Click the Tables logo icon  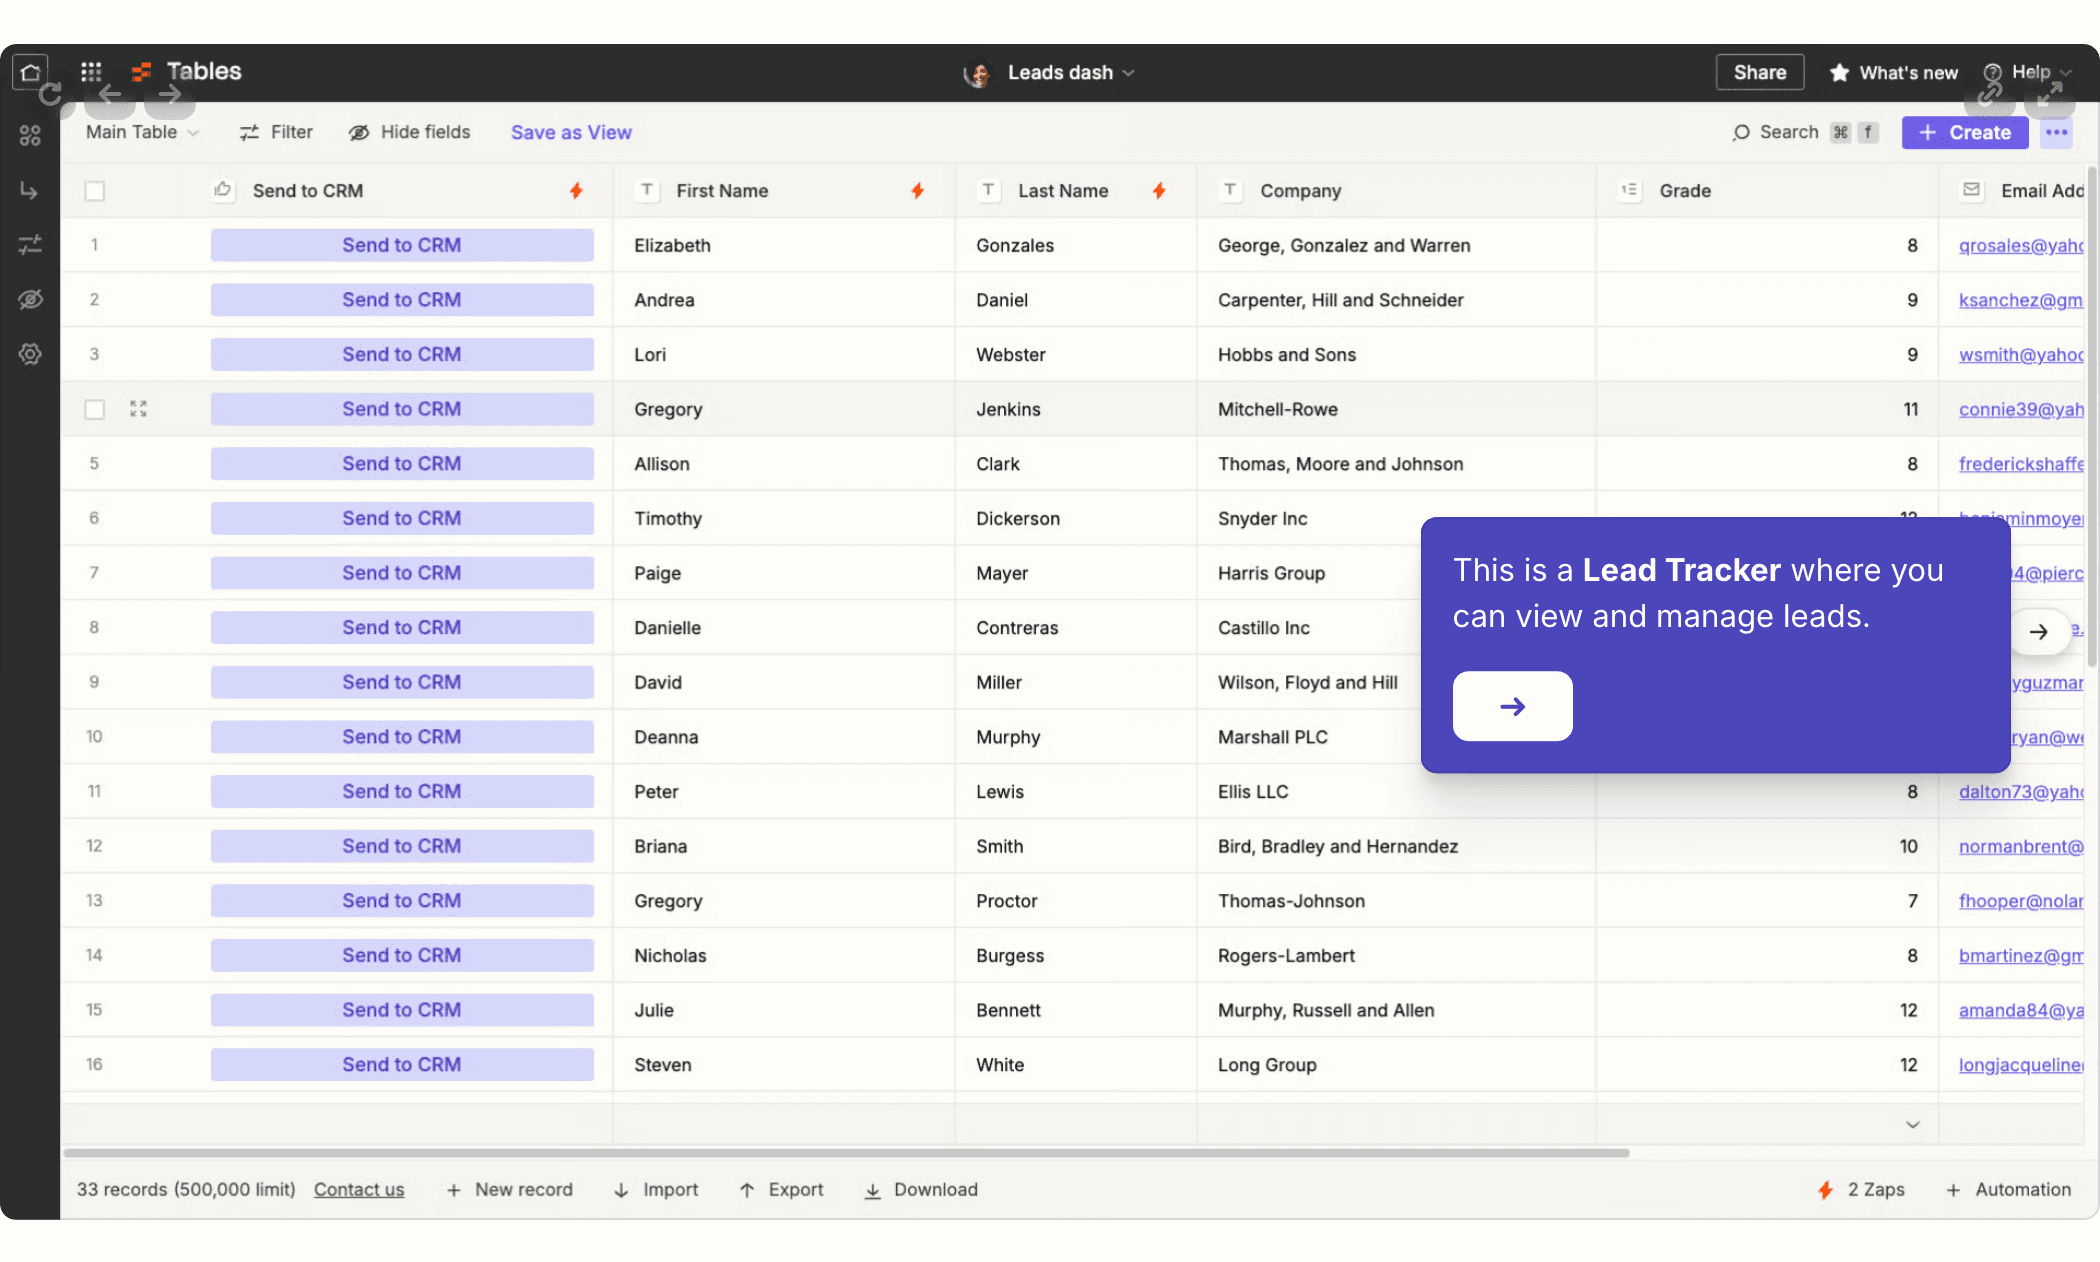142,72
